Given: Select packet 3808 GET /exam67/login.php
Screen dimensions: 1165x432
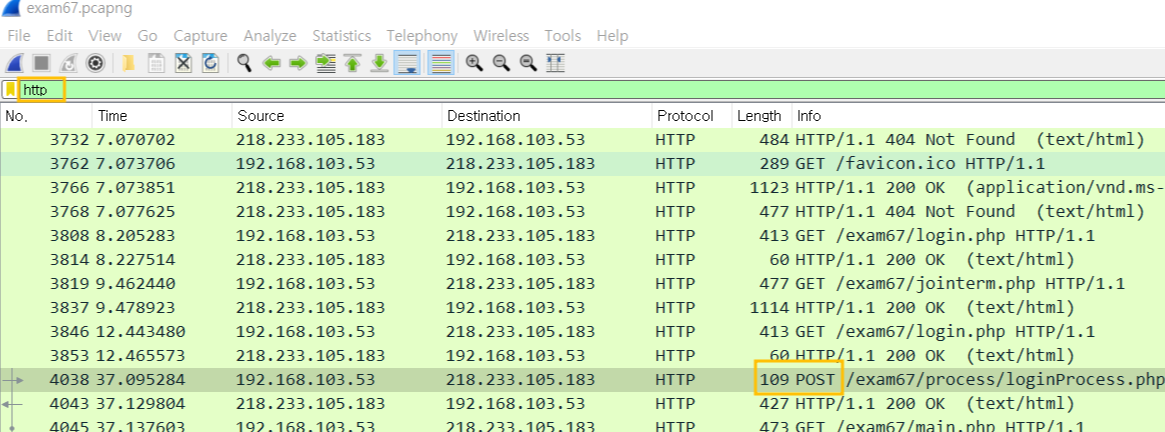Looking at the screenshot, I should pos(582,236).
